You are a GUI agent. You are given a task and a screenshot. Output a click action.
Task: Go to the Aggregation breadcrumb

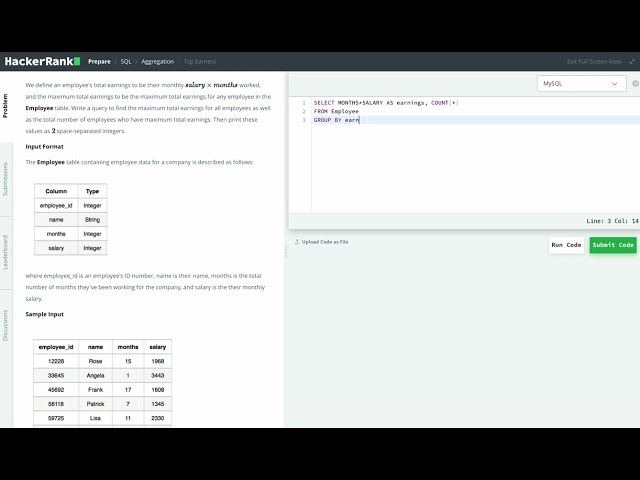tap(158, 62)
